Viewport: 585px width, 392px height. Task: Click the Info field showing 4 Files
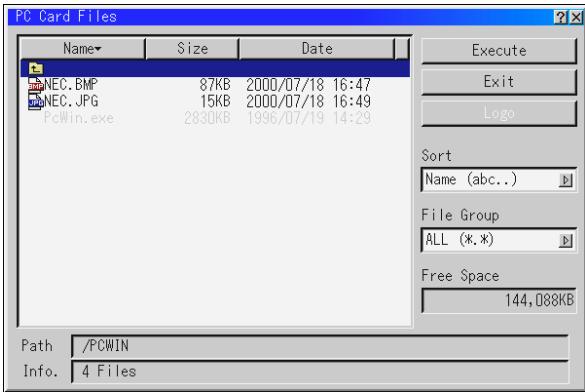click(320, 372)
